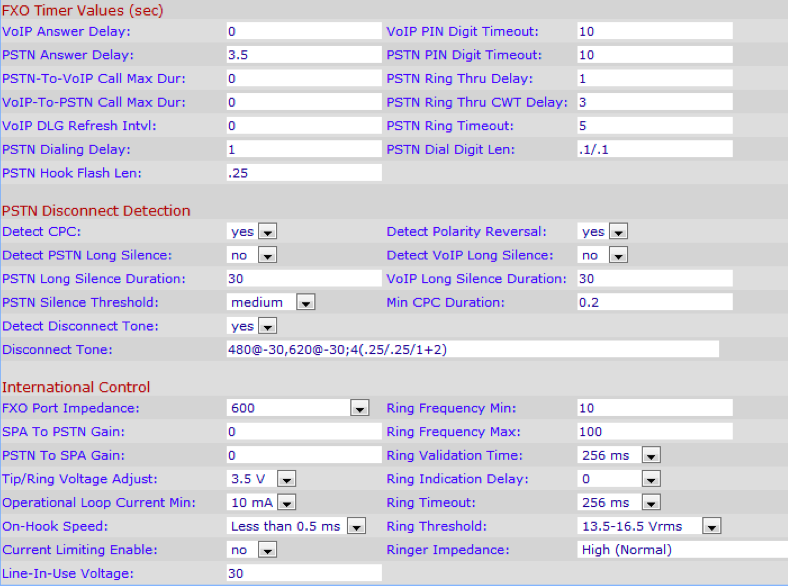The image size is (788, 586).
Task: Open the Detect CPC dropdown
Action: pyautogui.click(x=252, y=232)
